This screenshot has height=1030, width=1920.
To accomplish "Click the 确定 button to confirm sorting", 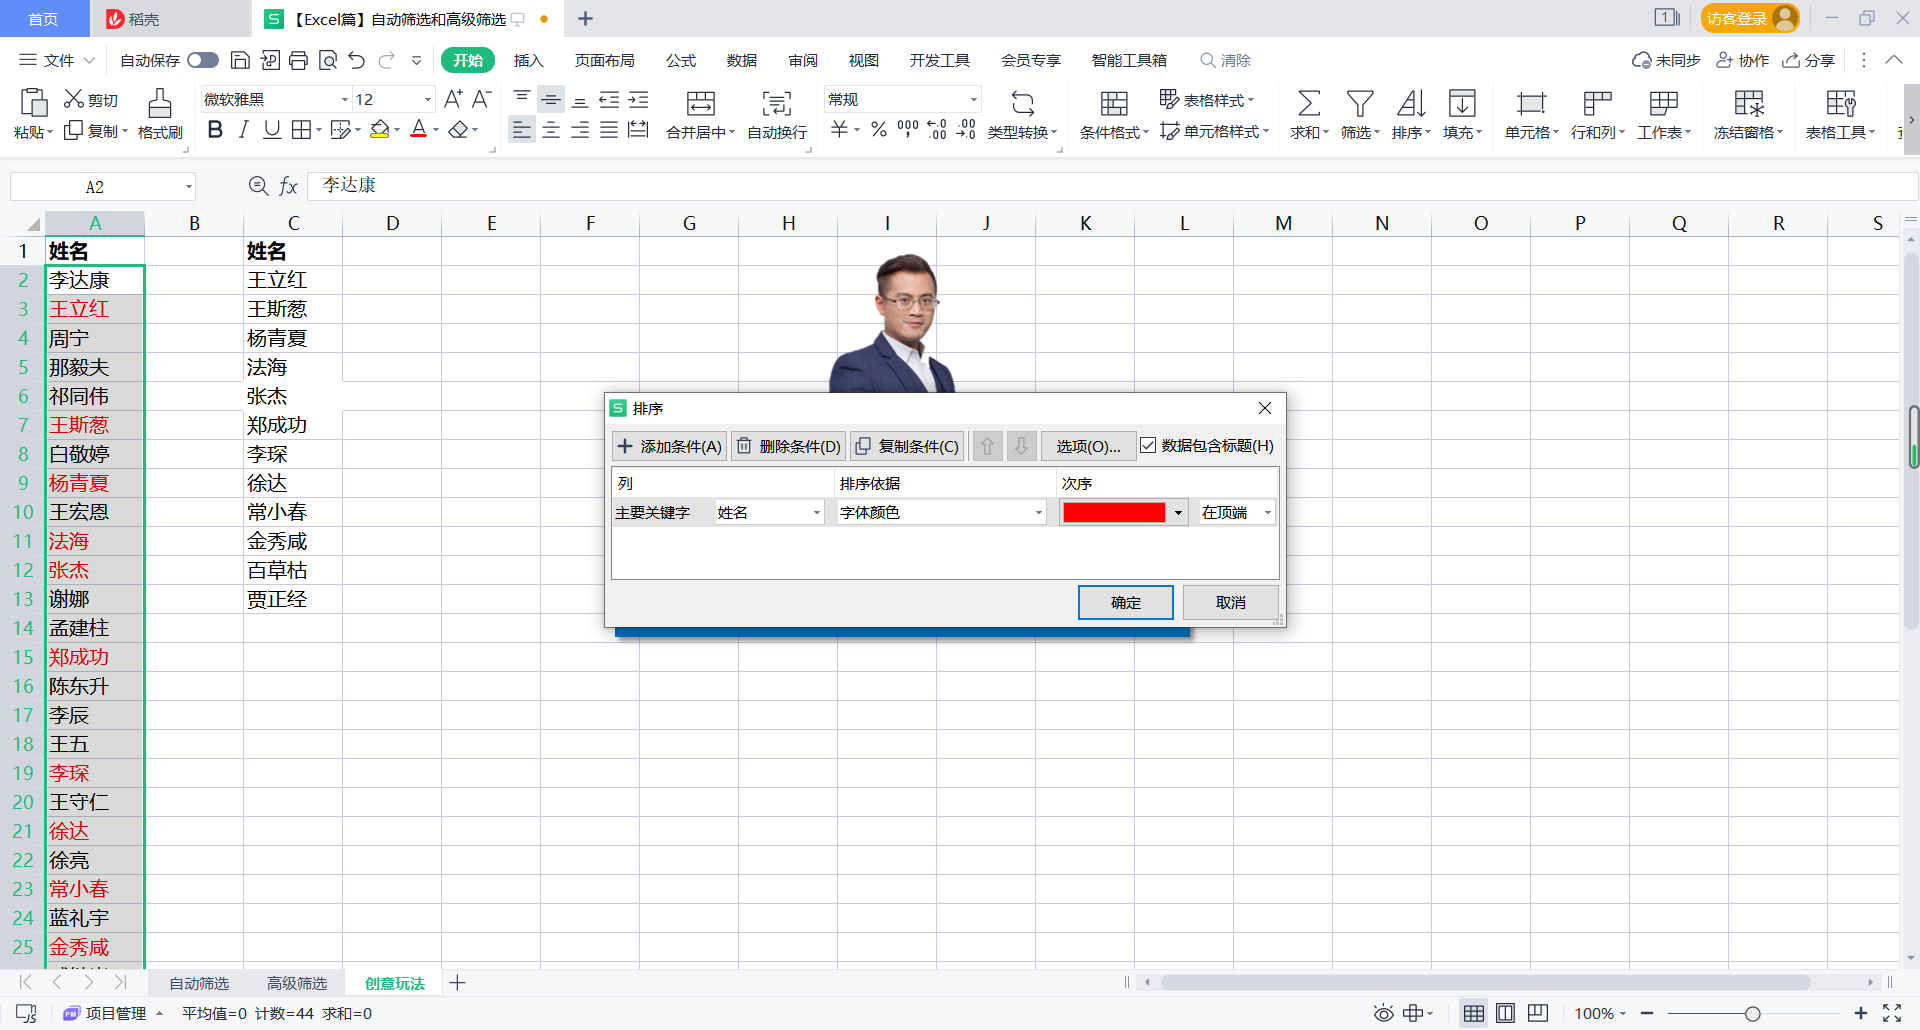I will [x=1124, y=602].
